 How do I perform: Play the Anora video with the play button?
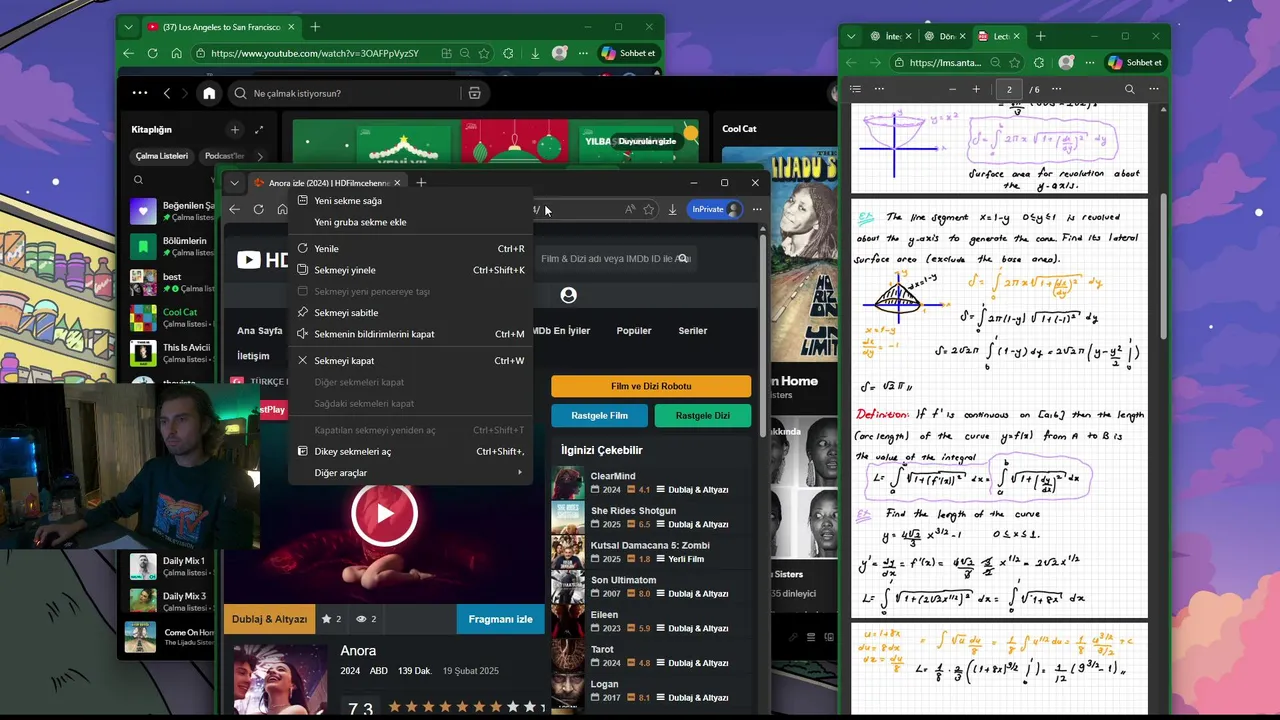pos(384,513)
